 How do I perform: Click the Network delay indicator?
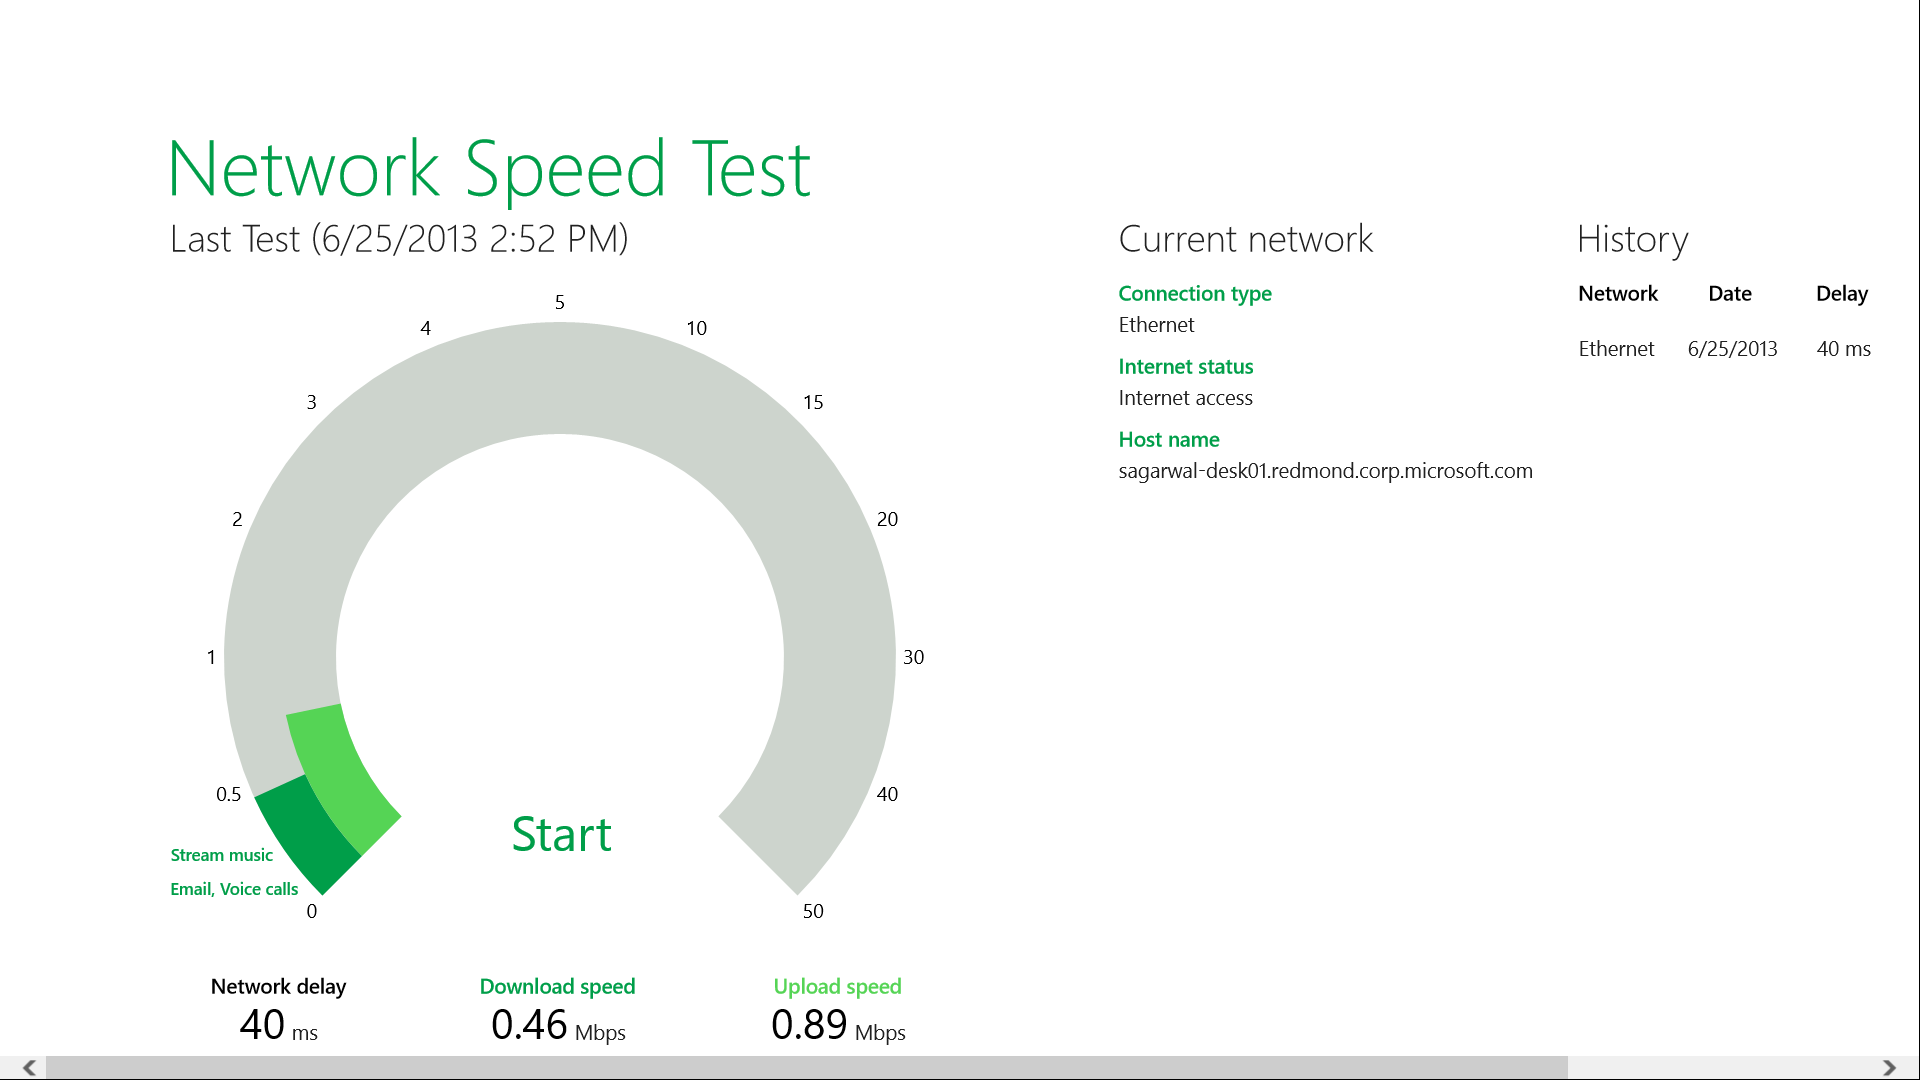click(277, 1008)
